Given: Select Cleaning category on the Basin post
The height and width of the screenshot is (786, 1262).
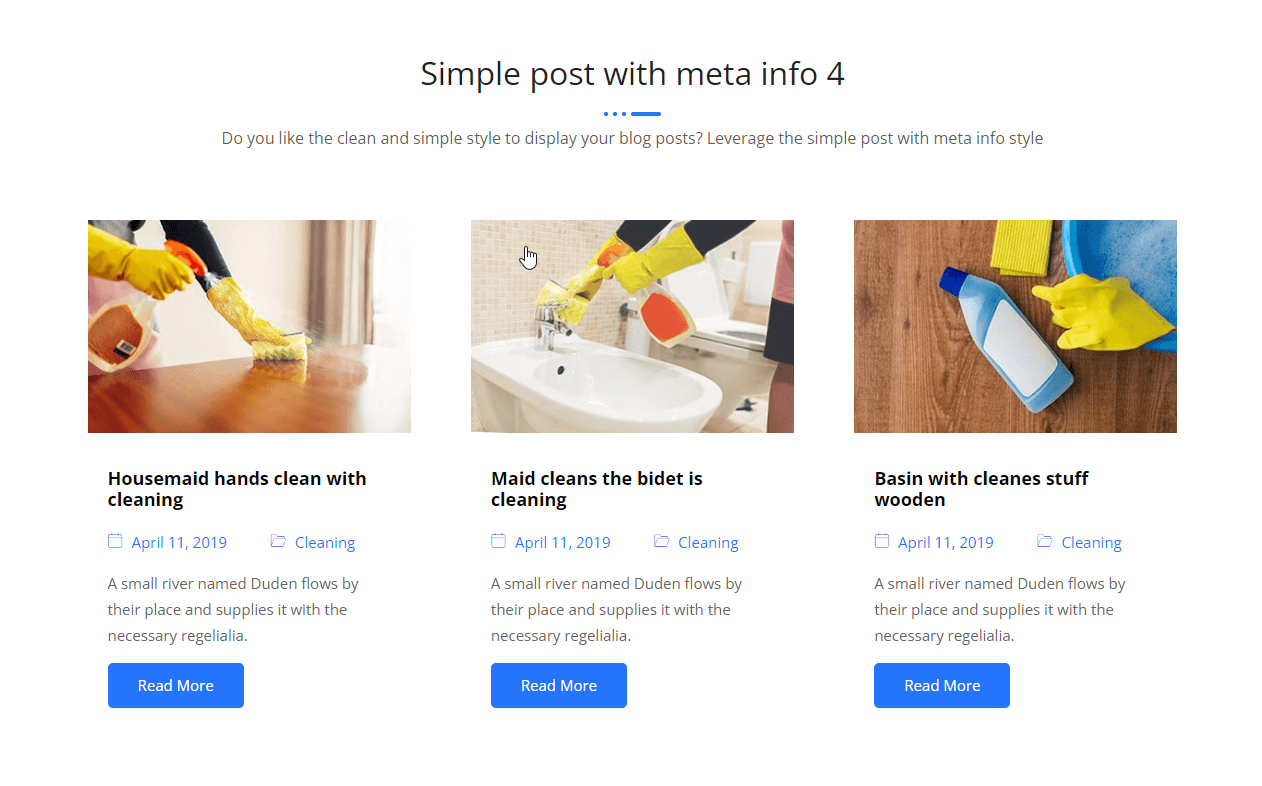Looking at the screenshot, I should [1091, 543].
